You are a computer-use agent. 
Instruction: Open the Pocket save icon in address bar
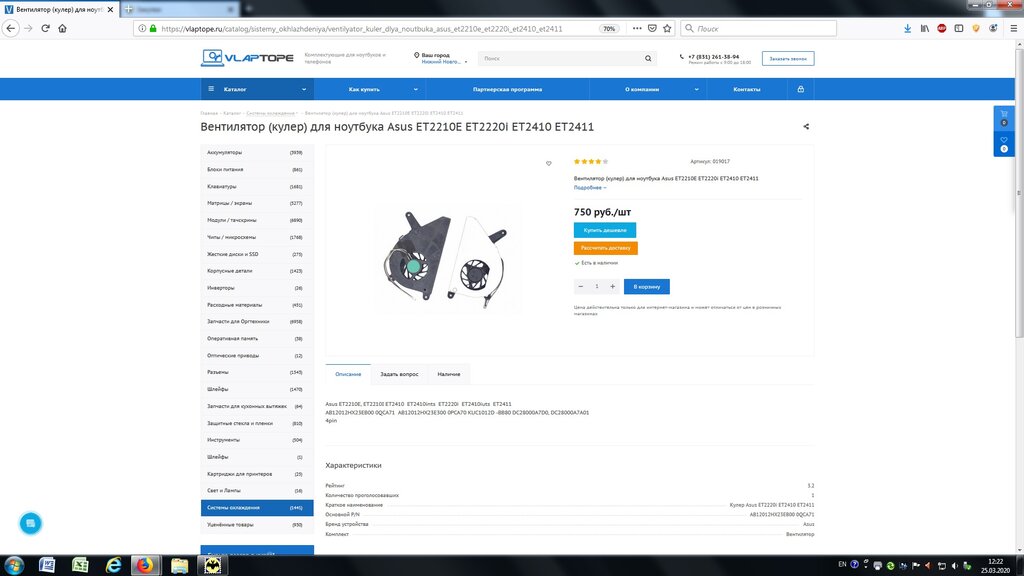tap(652, 29)
